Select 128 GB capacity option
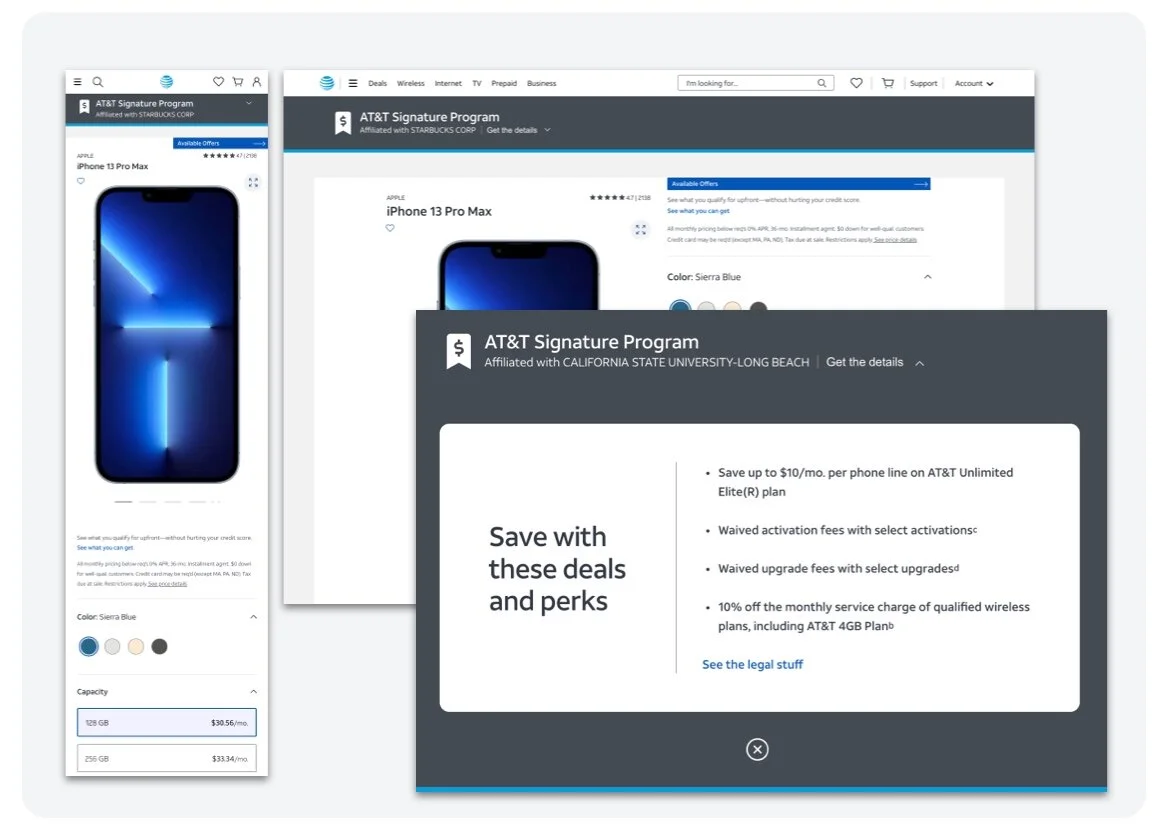The width and height of the screenshot is (1164, 836). point(166,722)
